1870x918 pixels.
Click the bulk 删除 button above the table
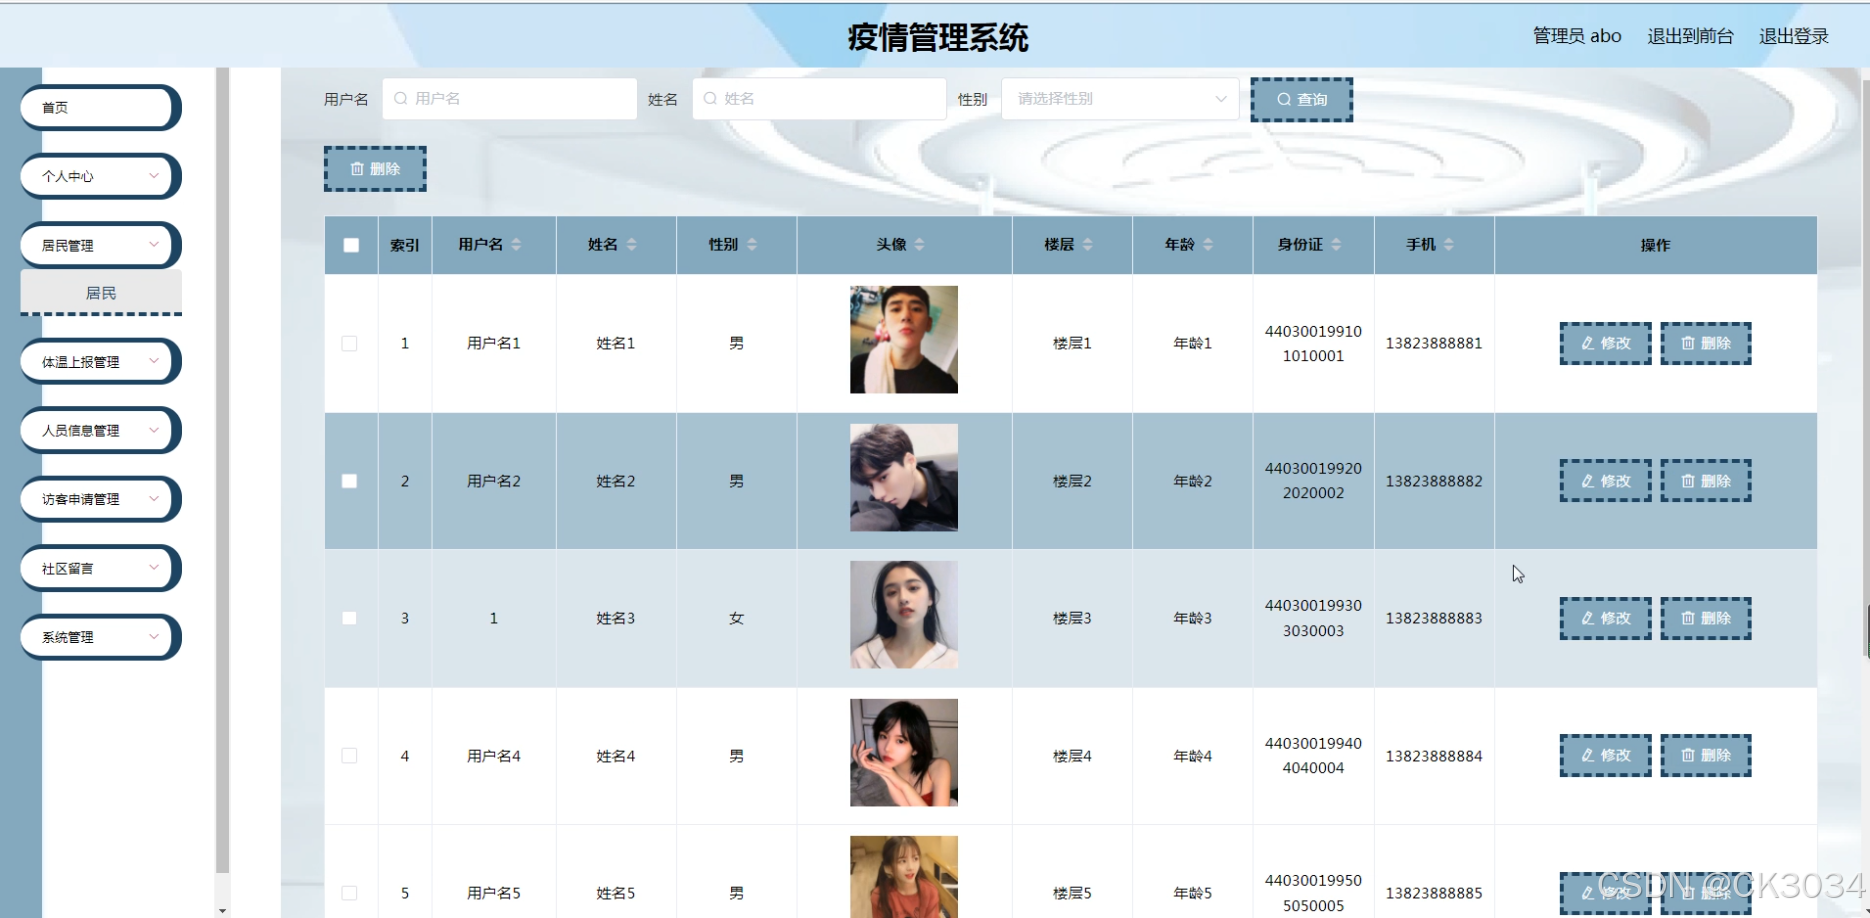[375, 169]
